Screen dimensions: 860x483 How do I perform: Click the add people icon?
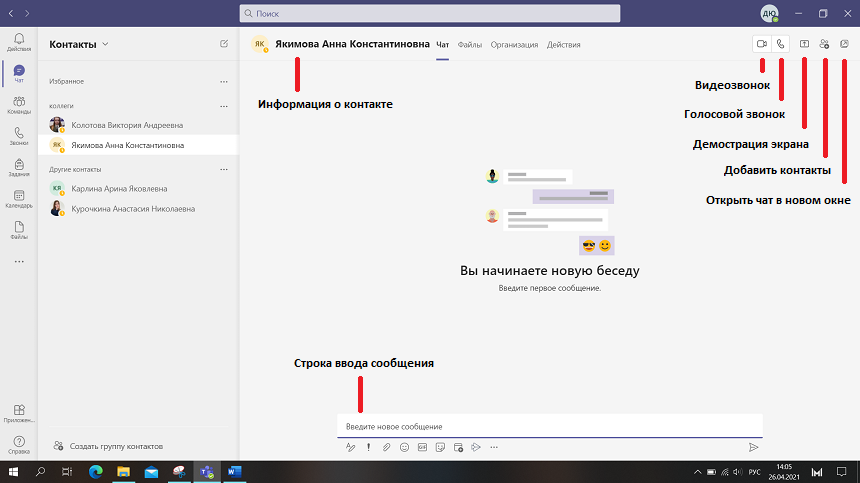(824, 44)
